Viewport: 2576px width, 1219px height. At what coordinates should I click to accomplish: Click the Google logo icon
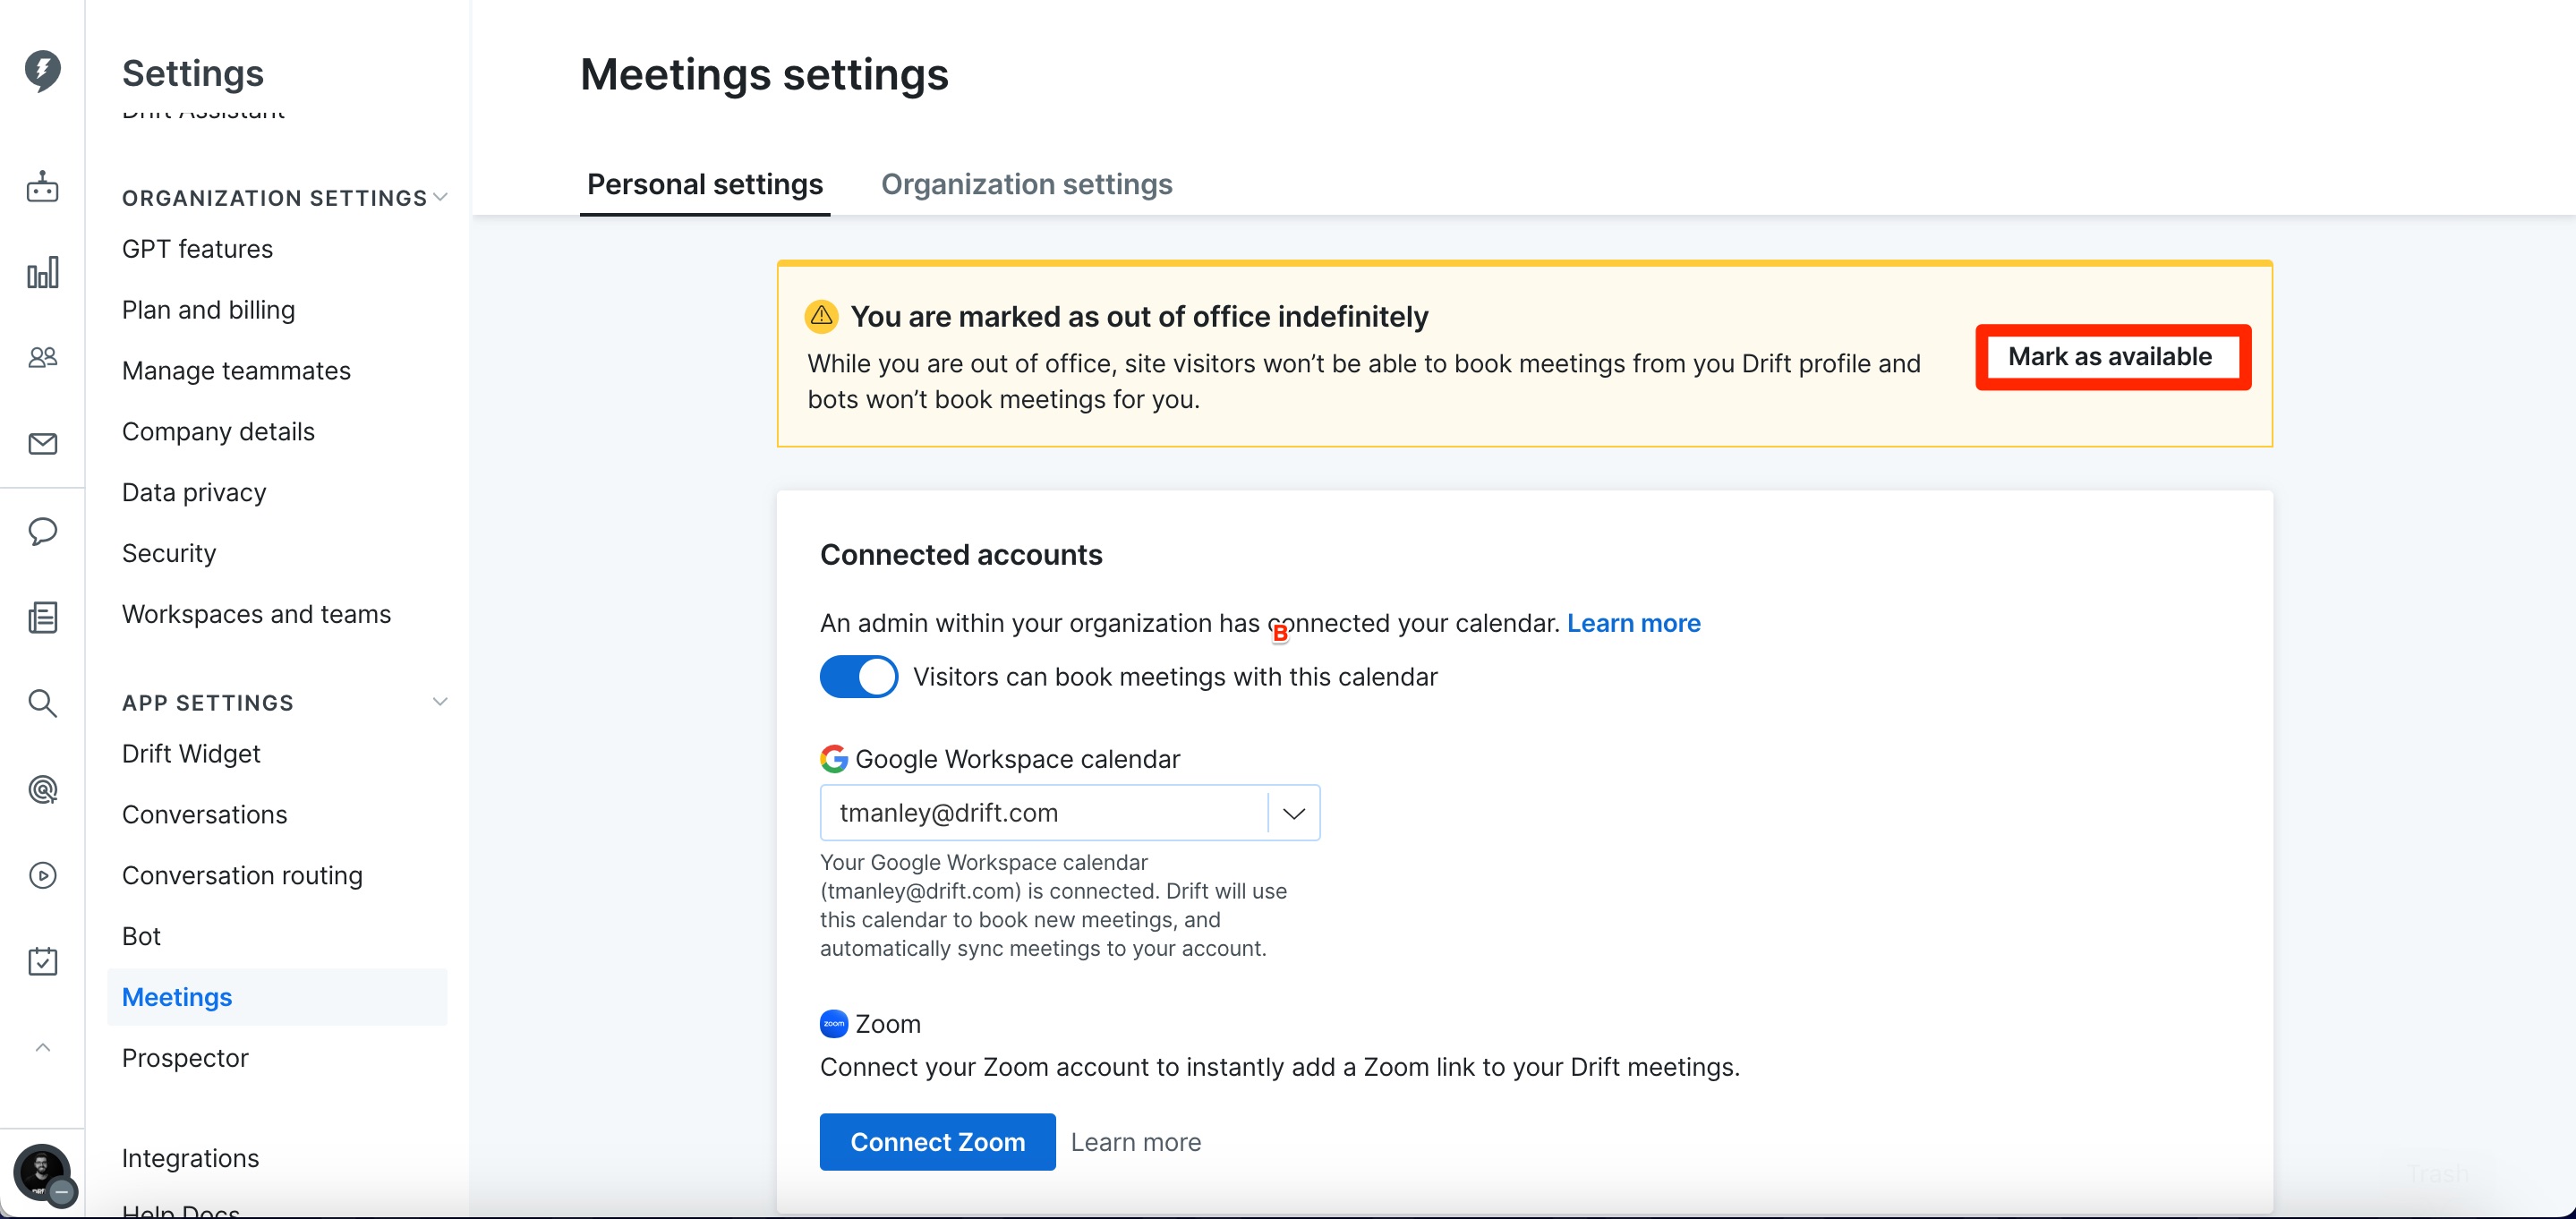tap(833, 758)
